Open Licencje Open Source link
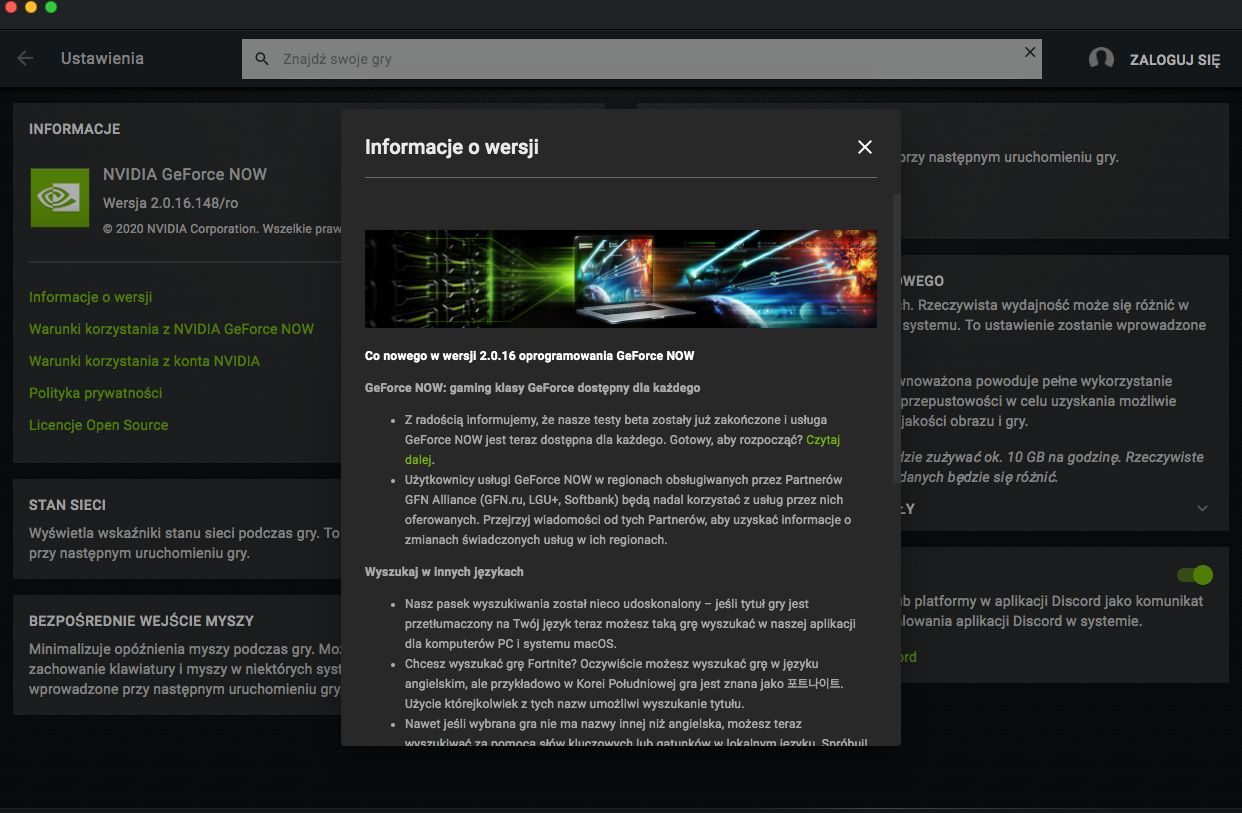Viewport: 1242px width, 813px height. click(98, 425)
